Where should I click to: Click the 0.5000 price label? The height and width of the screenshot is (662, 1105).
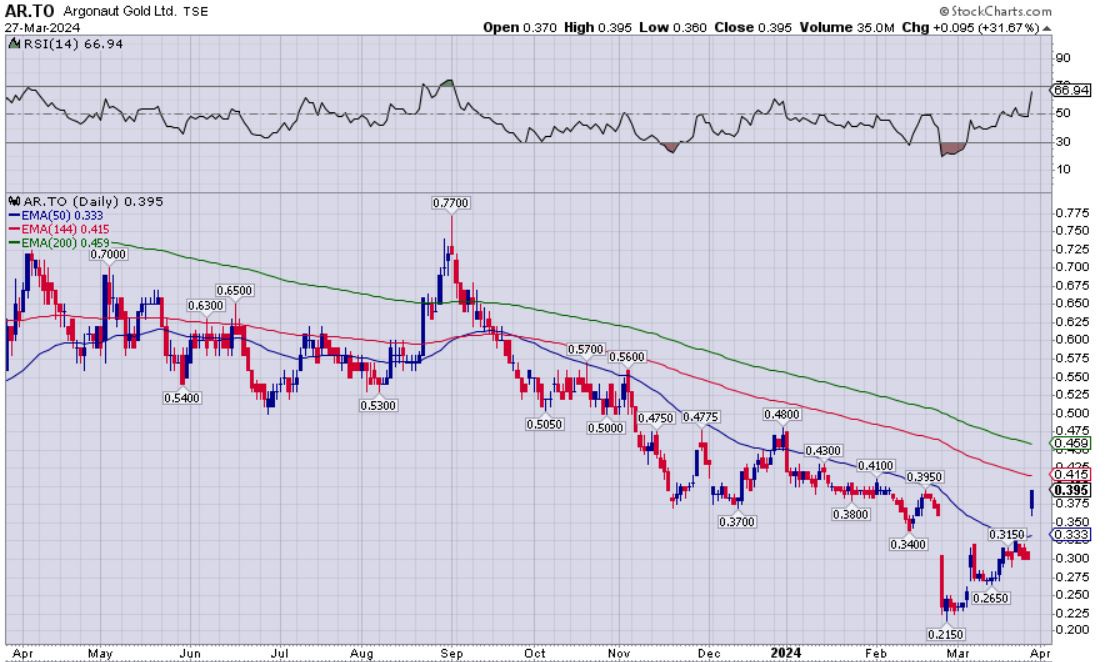point(606,428)
